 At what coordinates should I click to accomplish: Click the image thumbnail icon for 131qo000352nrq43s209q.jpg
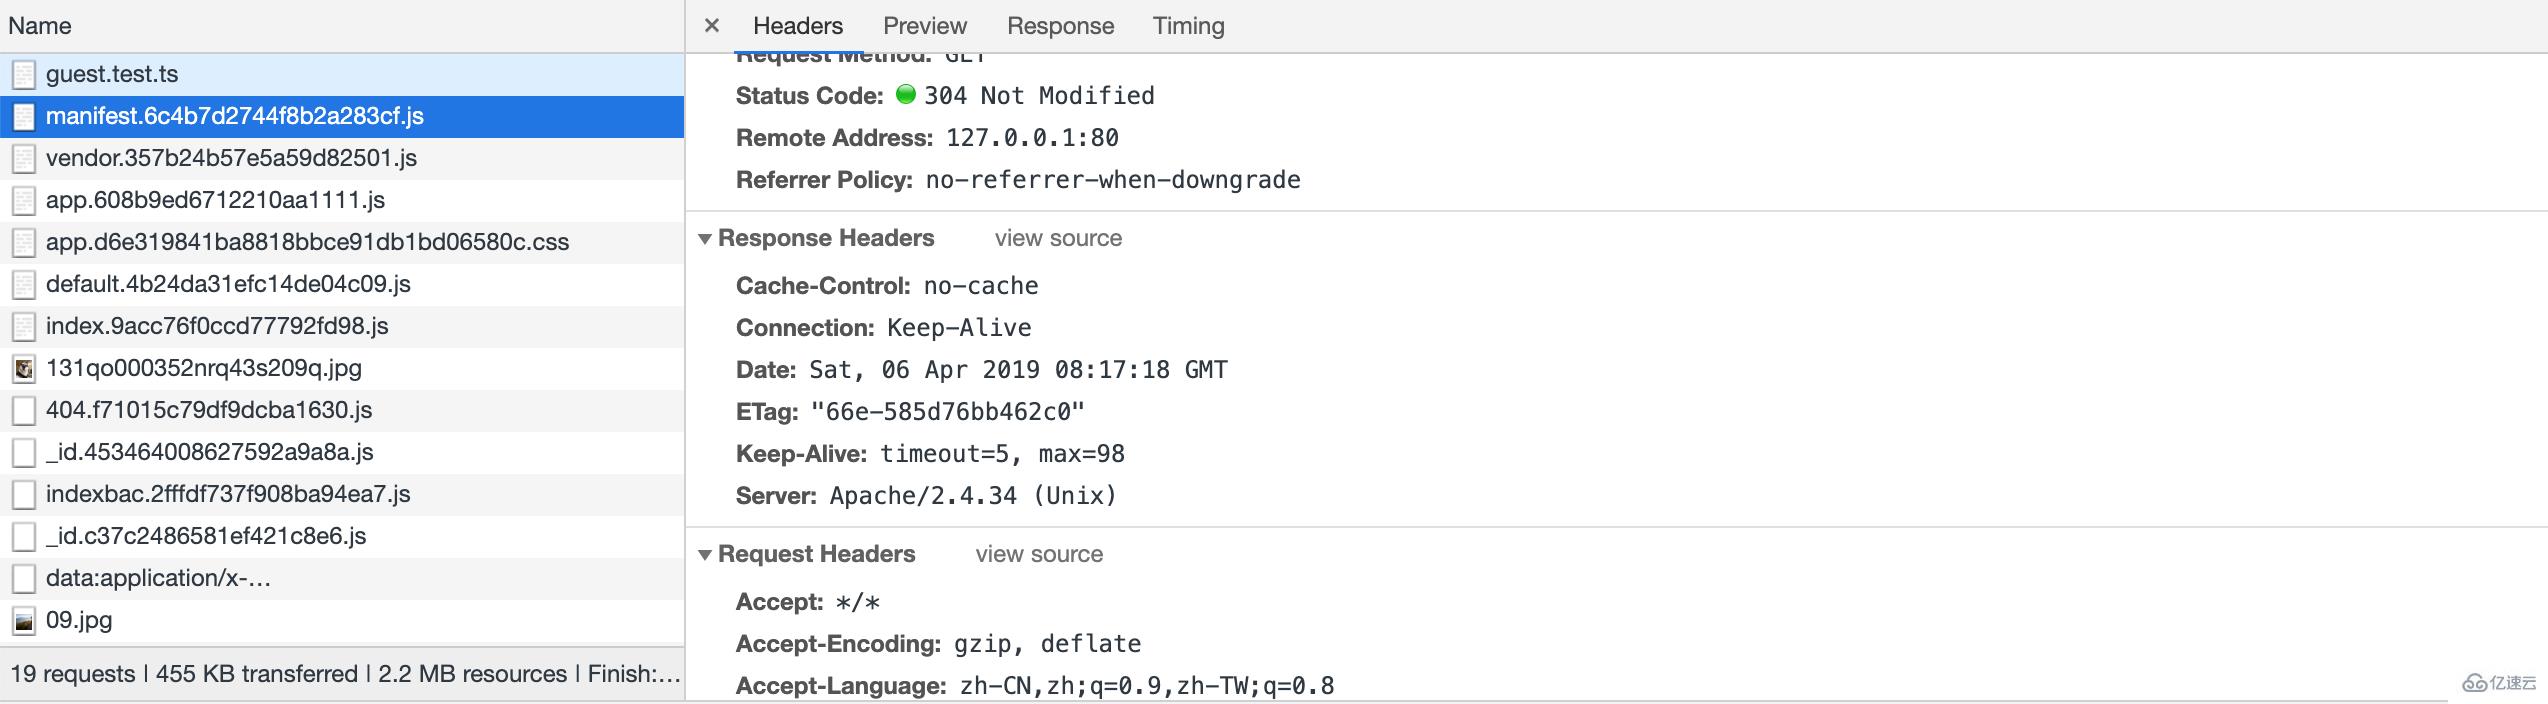pos(23,368)
